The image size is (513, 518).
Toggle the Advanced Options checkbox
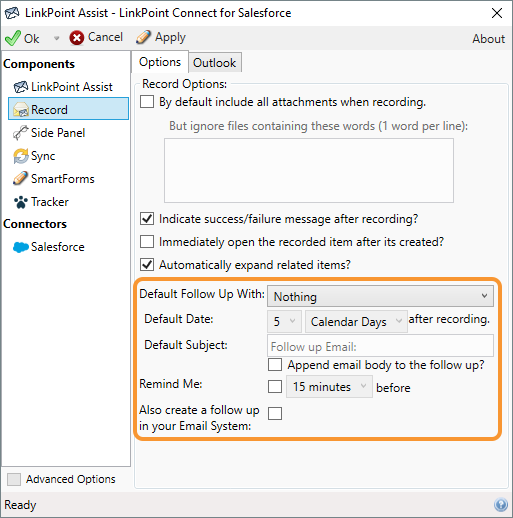[14, 479]
